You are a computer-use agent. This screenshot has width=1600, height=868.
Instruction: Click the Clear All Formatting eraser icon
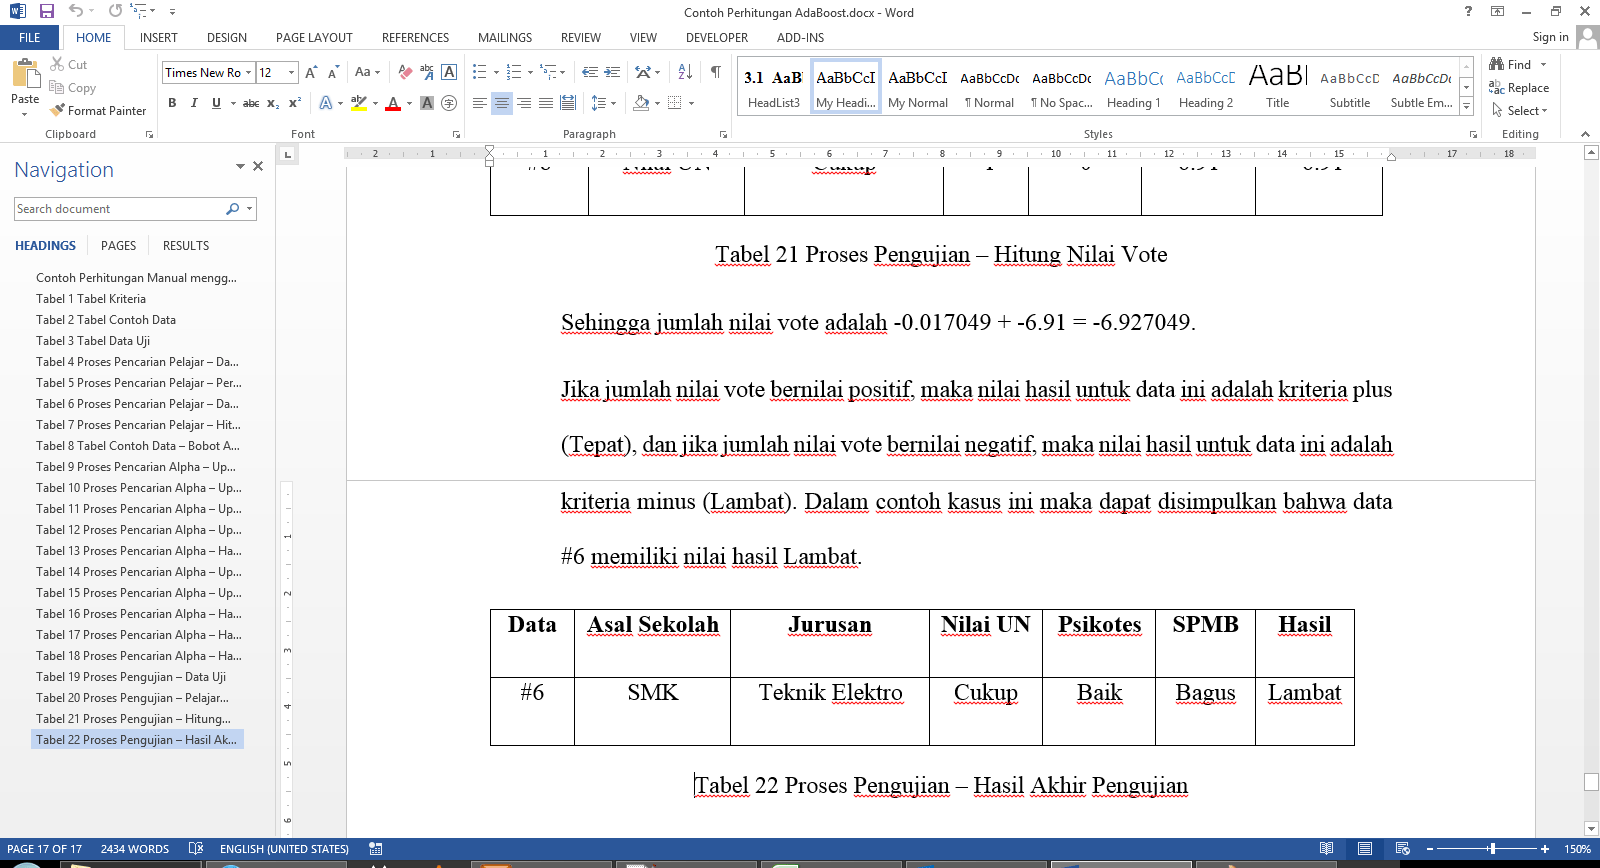pos(405,72)
